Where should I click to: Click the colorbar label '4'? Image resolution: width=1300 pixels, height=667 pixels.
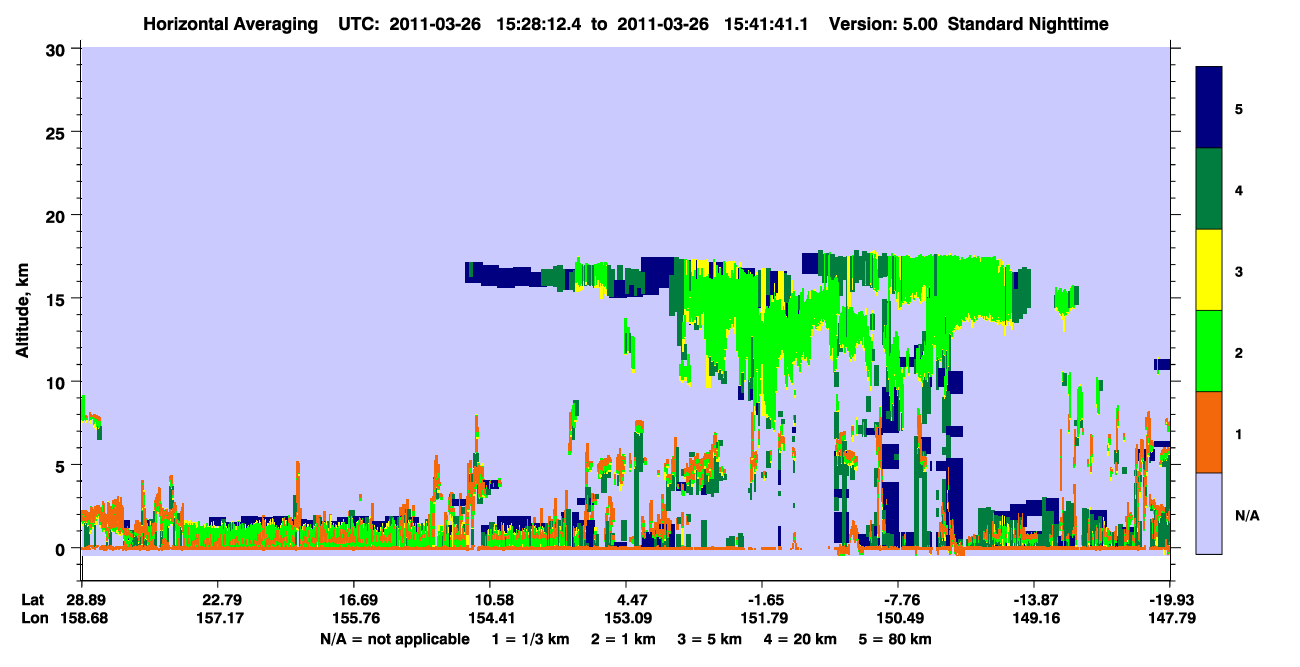click(x=1239, y=189)
